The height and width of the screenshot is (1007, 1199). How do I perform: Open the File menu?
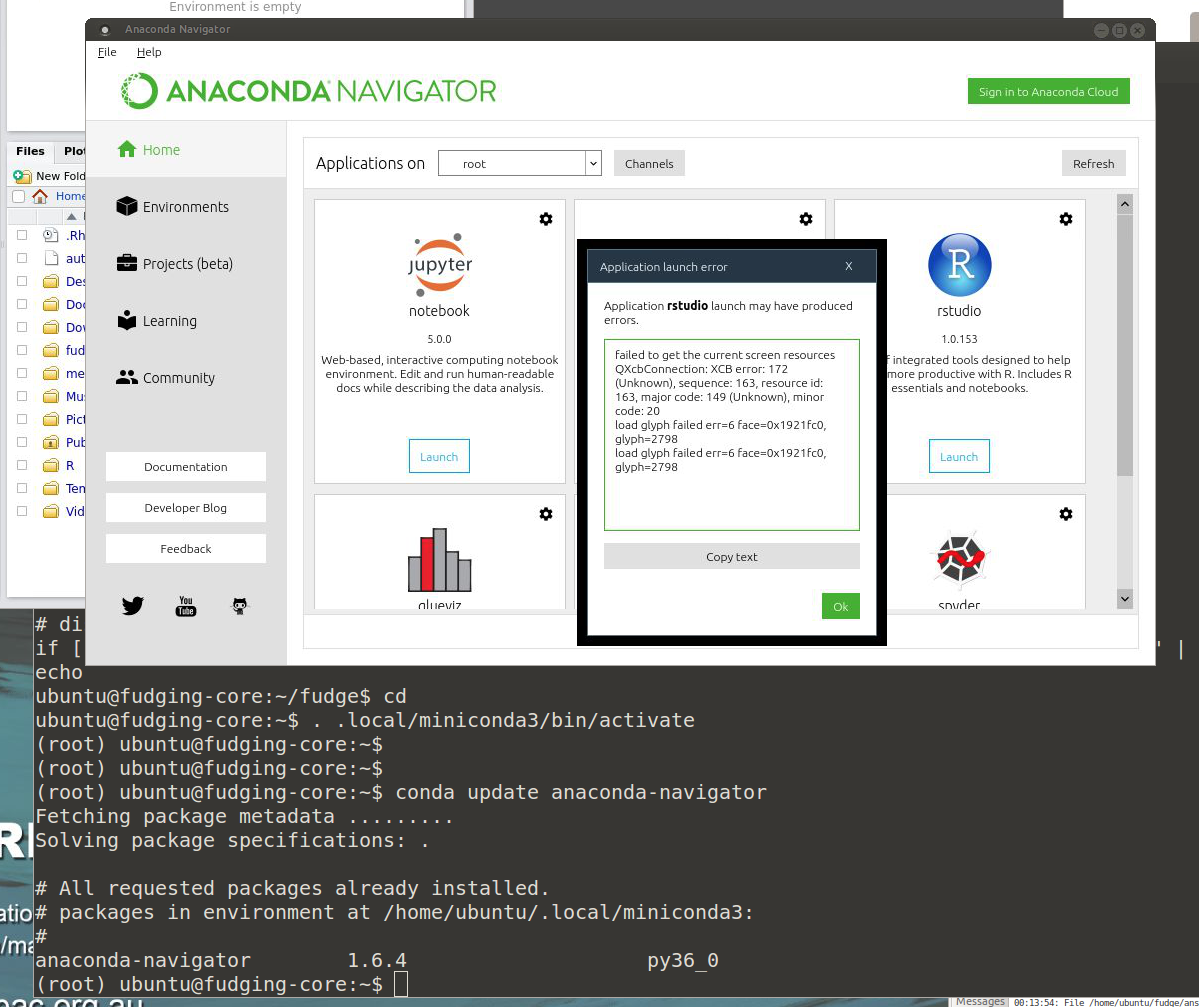pyautogui.click(x=106, y=52)
